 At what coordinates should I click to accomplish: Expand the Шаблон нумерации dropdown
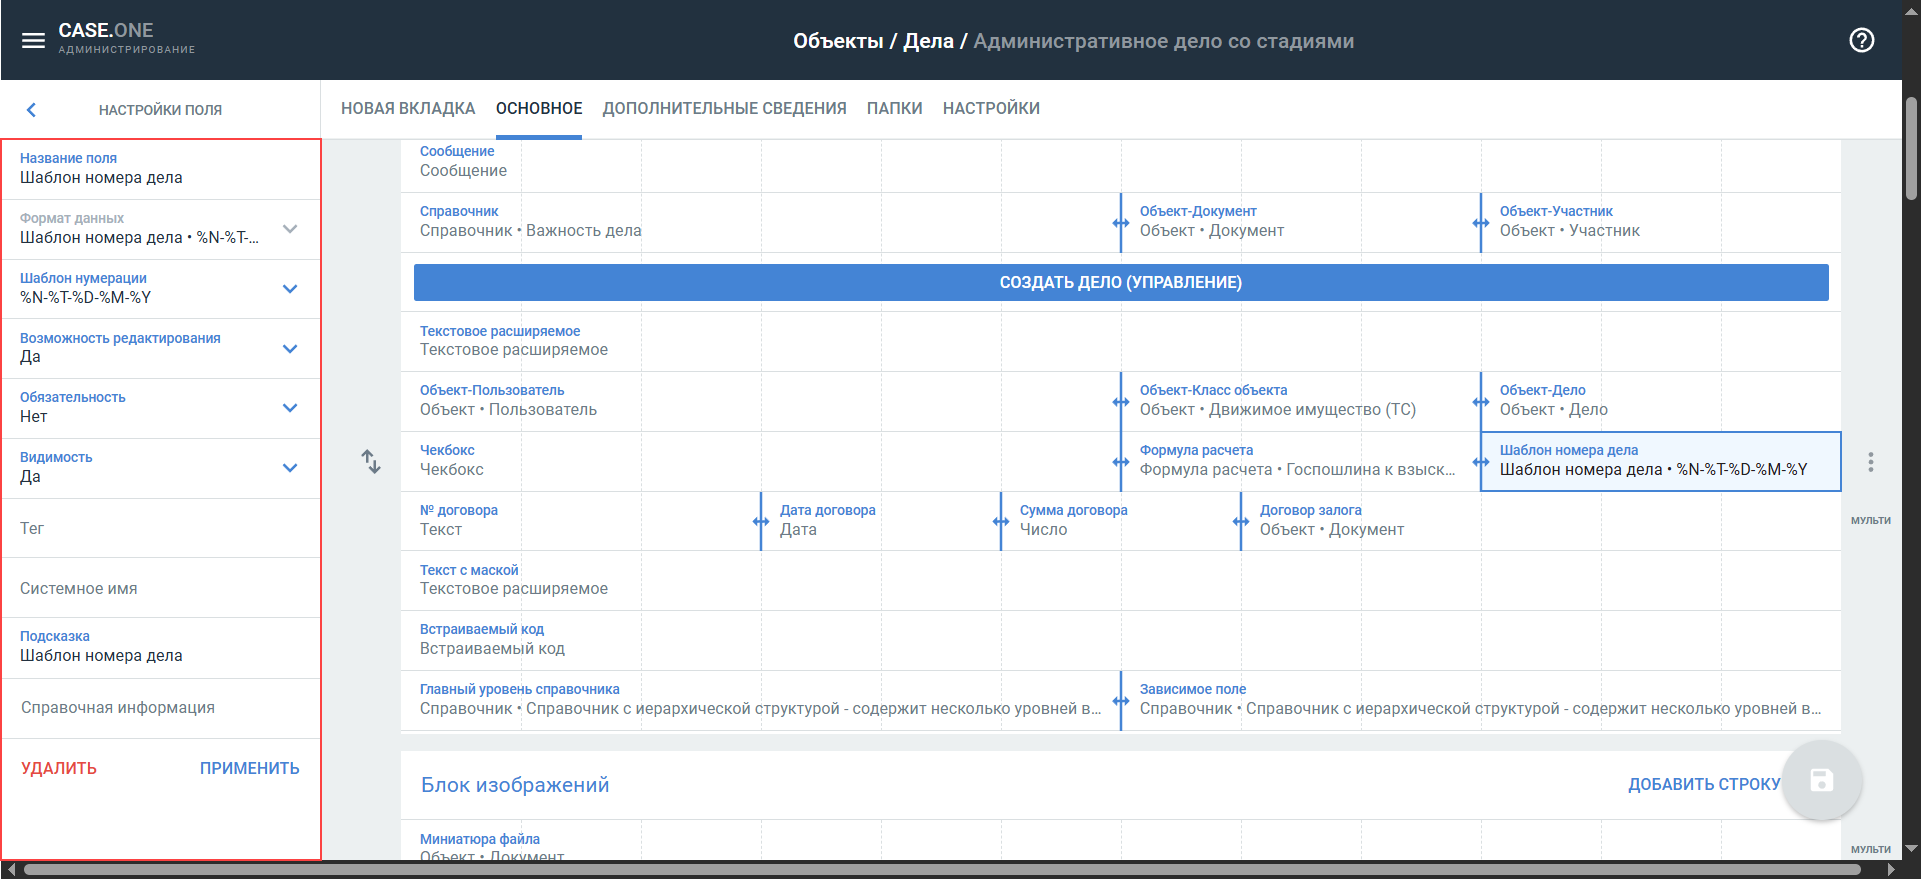[290, 289]
